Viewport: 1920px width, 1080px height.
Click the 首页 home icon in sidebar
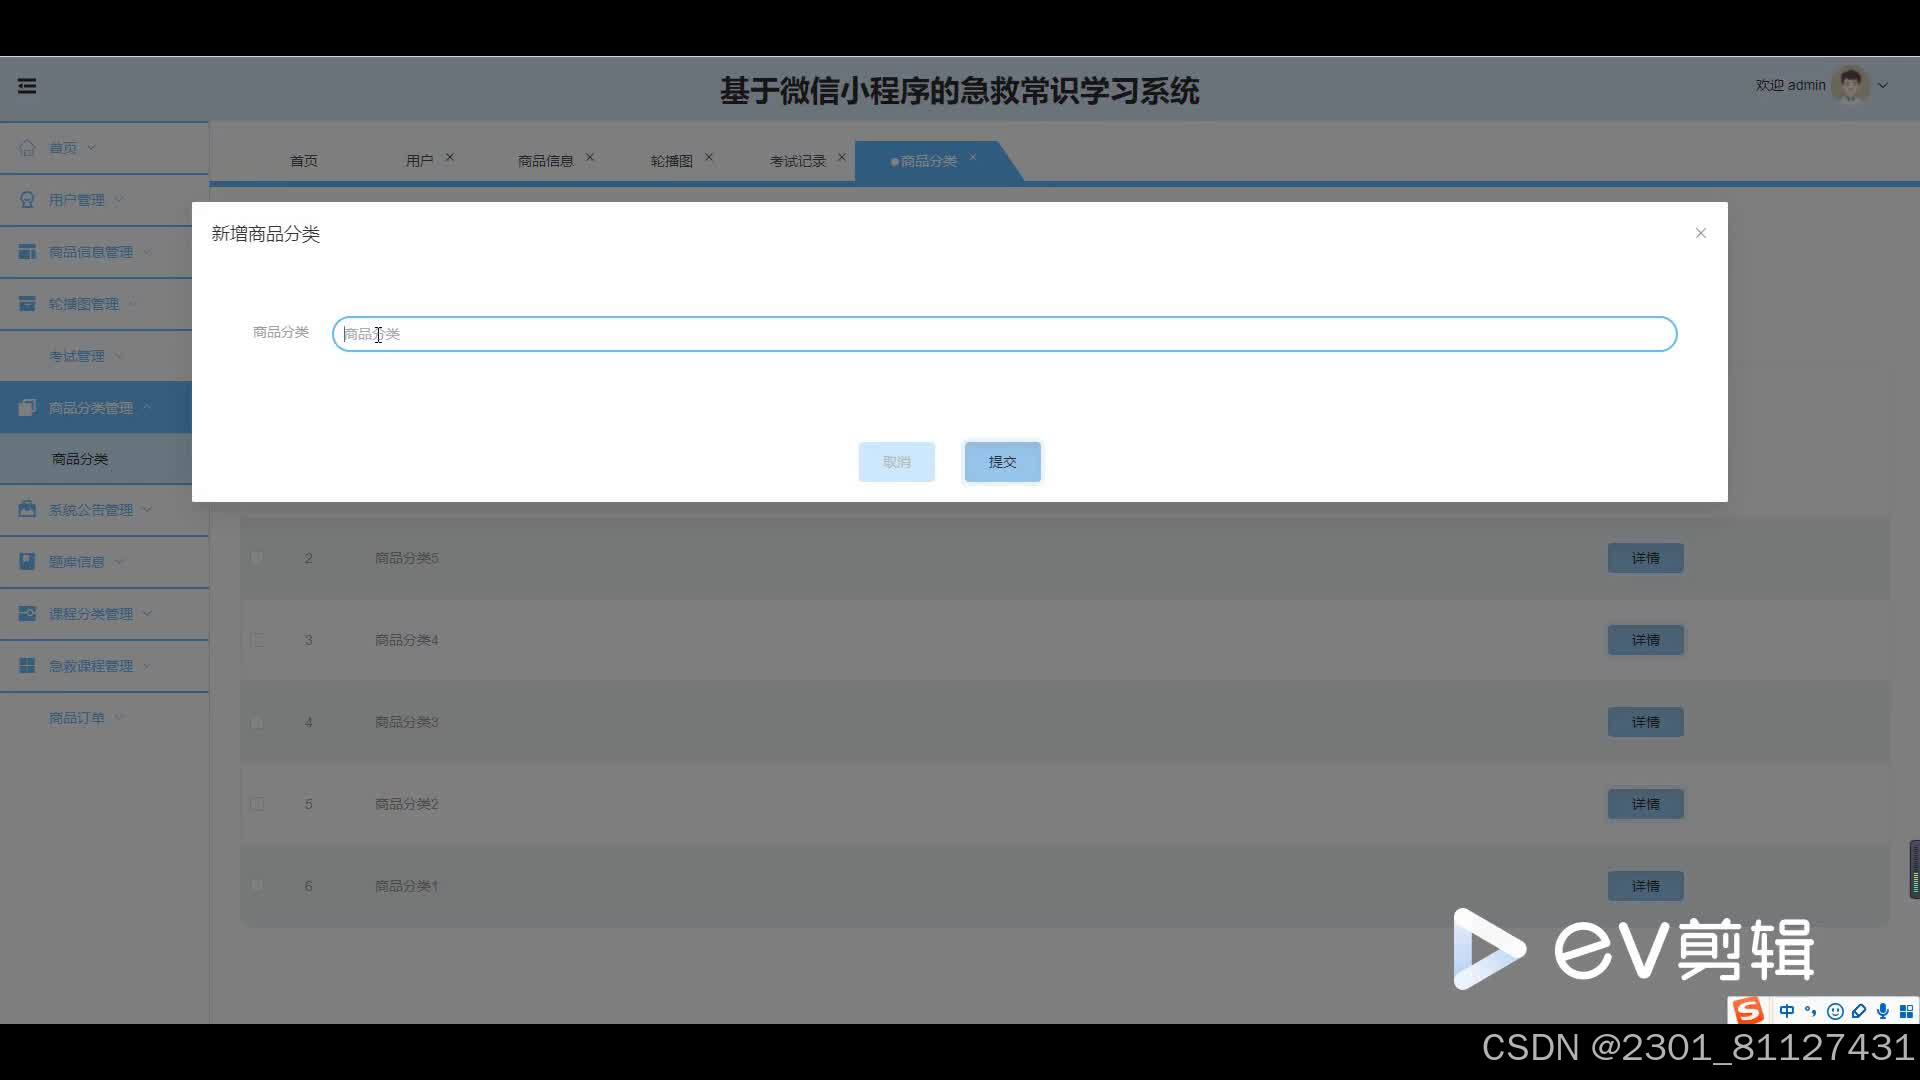coord(27,148)
